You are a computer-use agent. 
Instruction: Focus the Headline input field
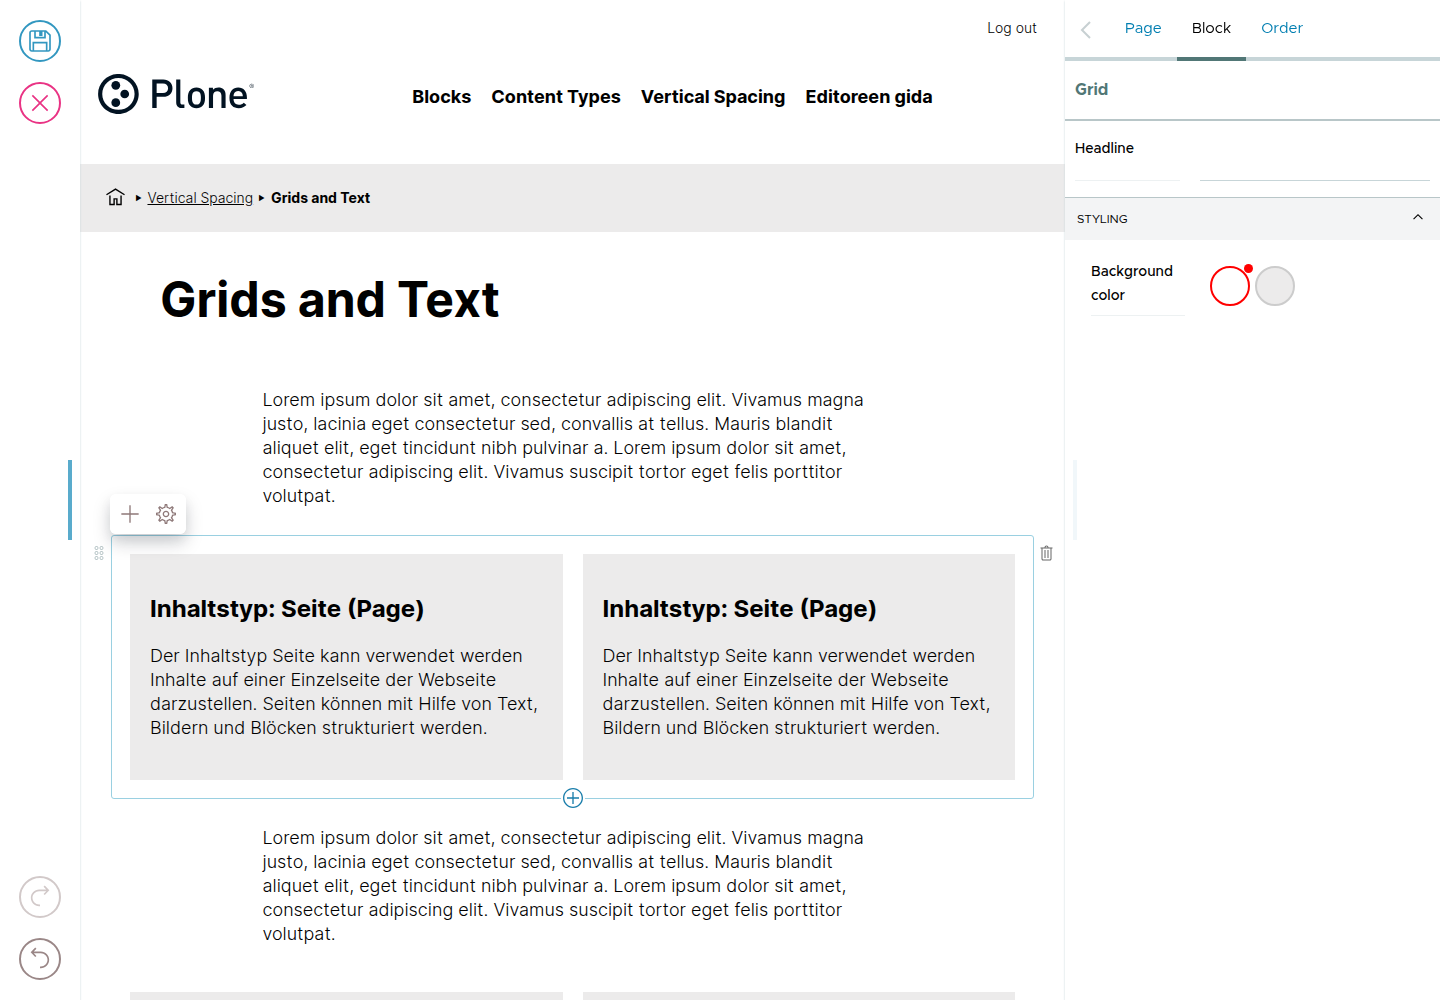[1315, 160]
